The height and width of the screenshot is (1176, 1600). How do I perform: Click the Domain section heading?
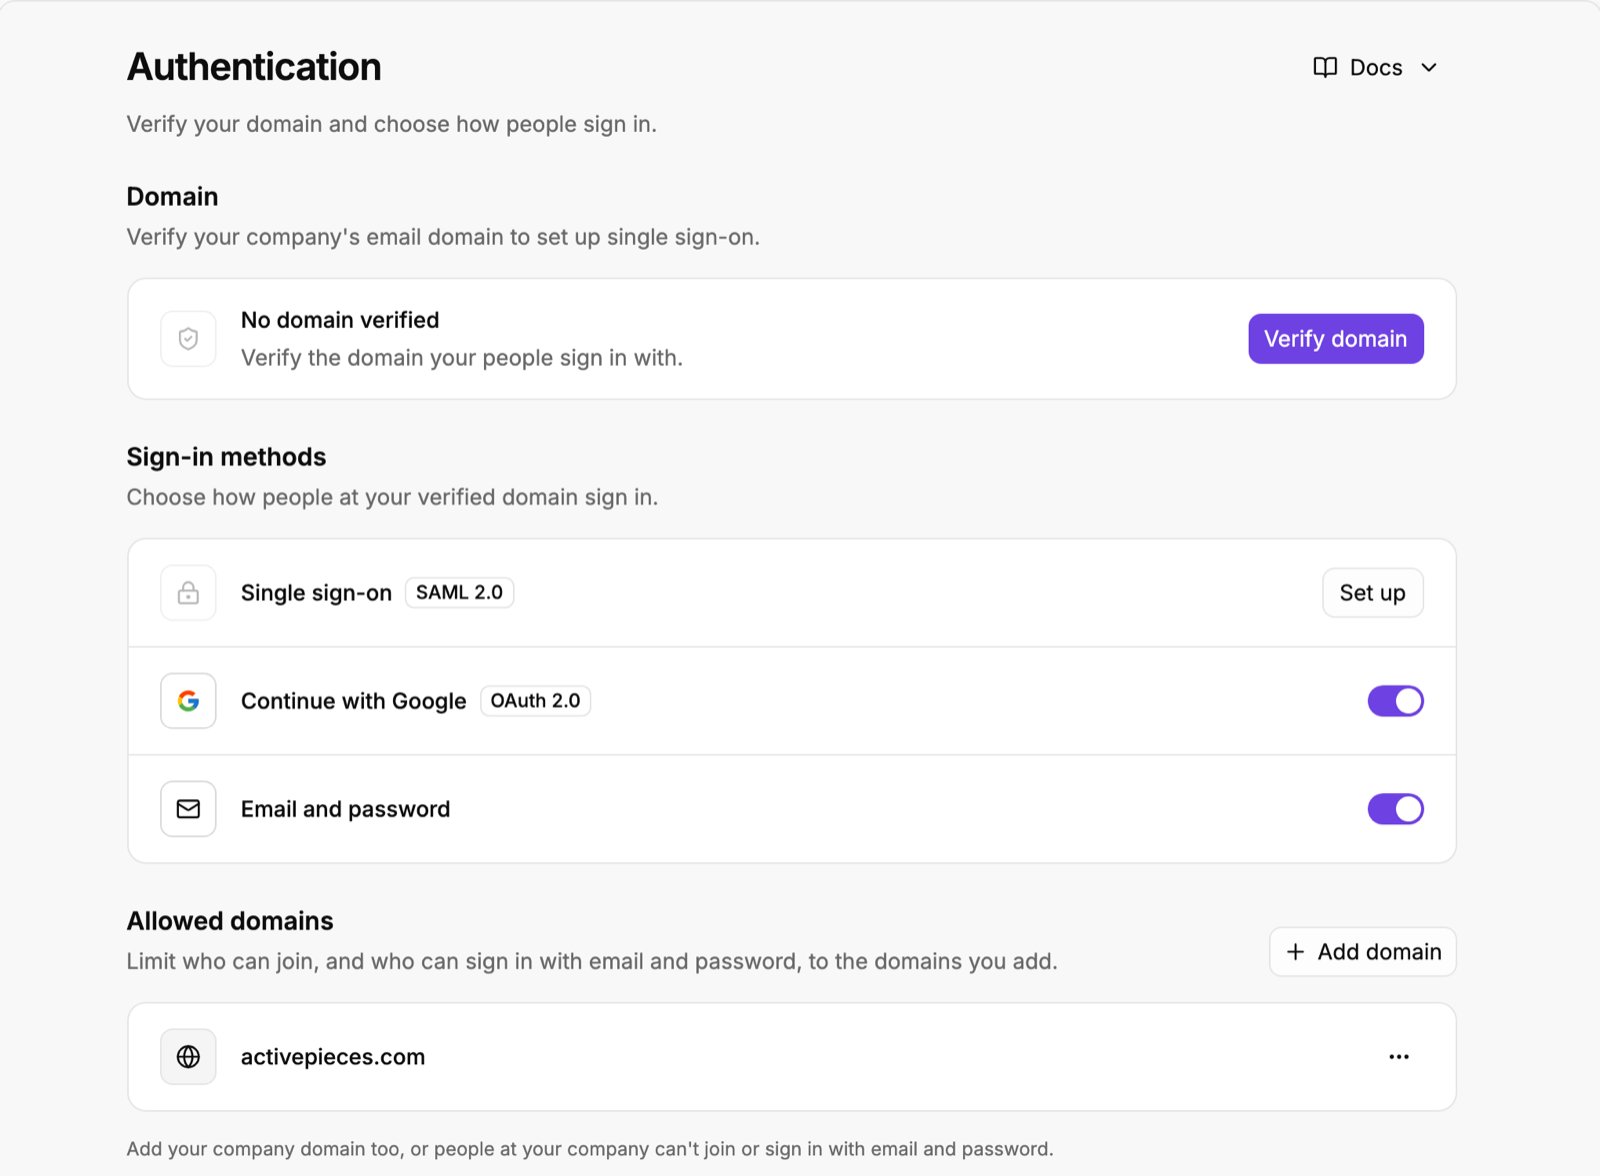coord(172,196)
